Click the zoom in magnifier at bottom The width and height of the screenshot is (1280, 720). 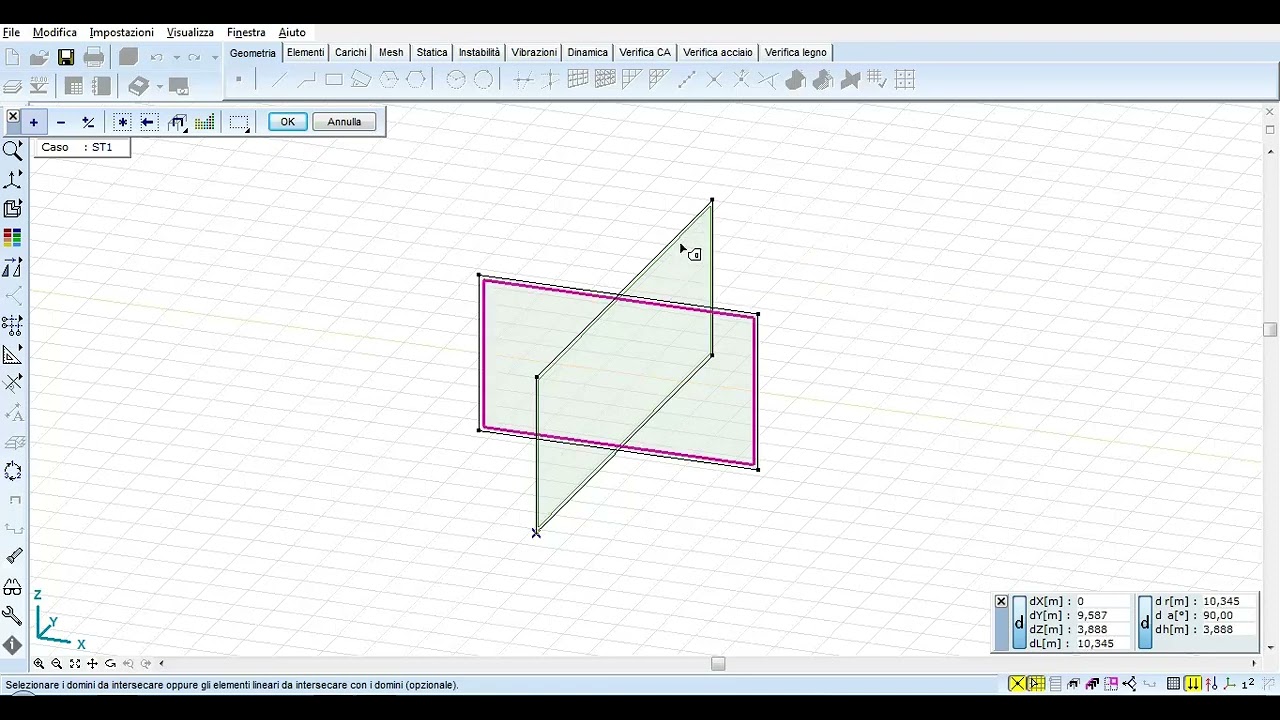pos(39,663)
